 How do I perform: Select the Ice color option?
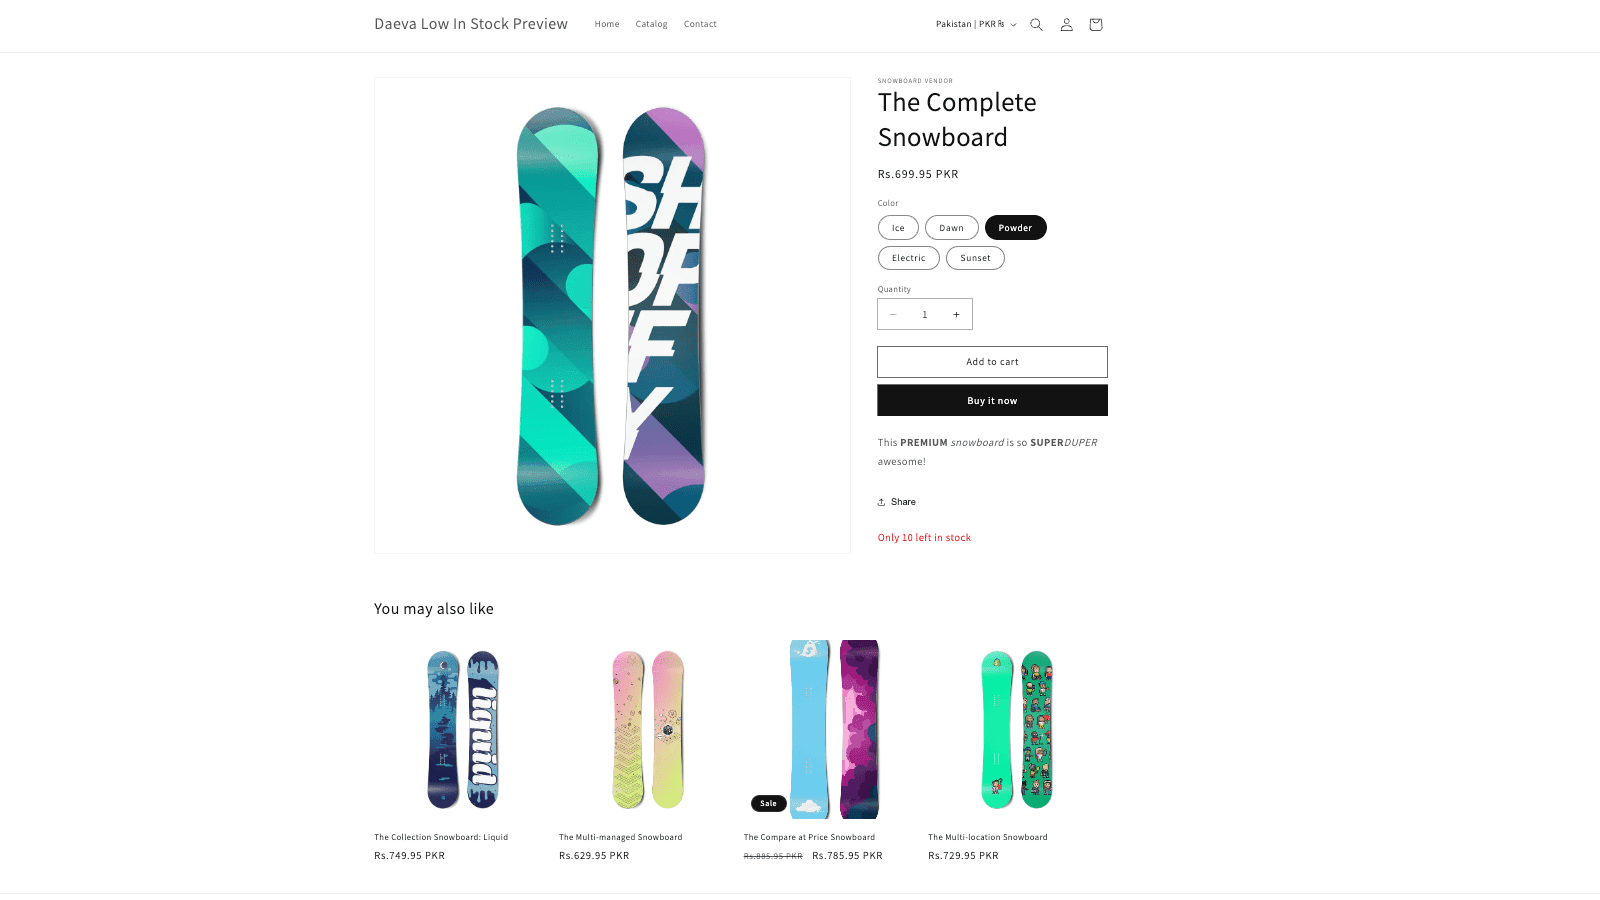click(898, 228)
